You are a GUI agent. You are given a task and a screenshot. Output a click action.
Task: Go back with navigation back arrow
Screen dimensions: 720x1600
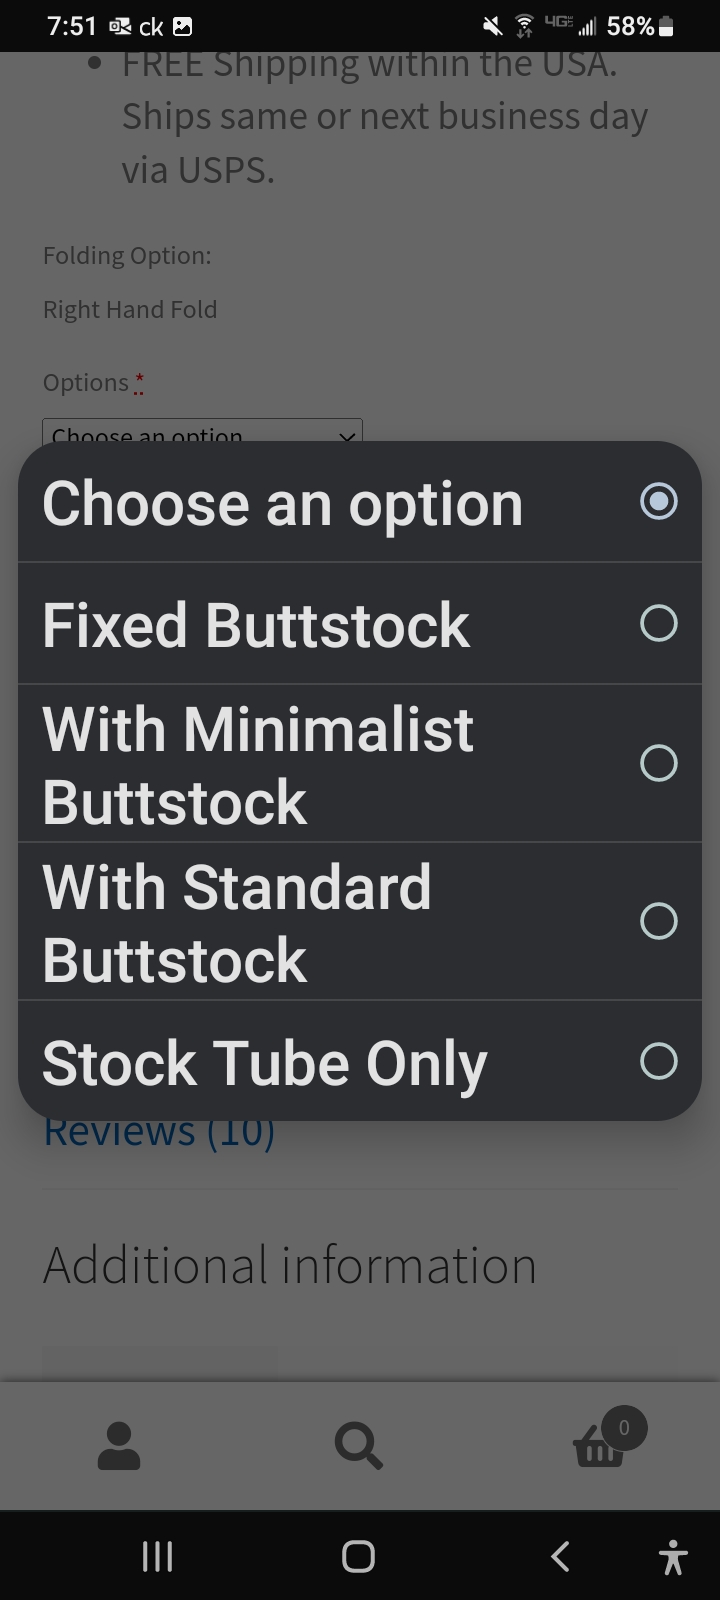point(560,1556)
